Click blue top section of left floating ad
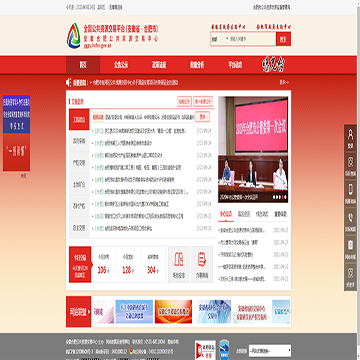 tap(16, 114)
